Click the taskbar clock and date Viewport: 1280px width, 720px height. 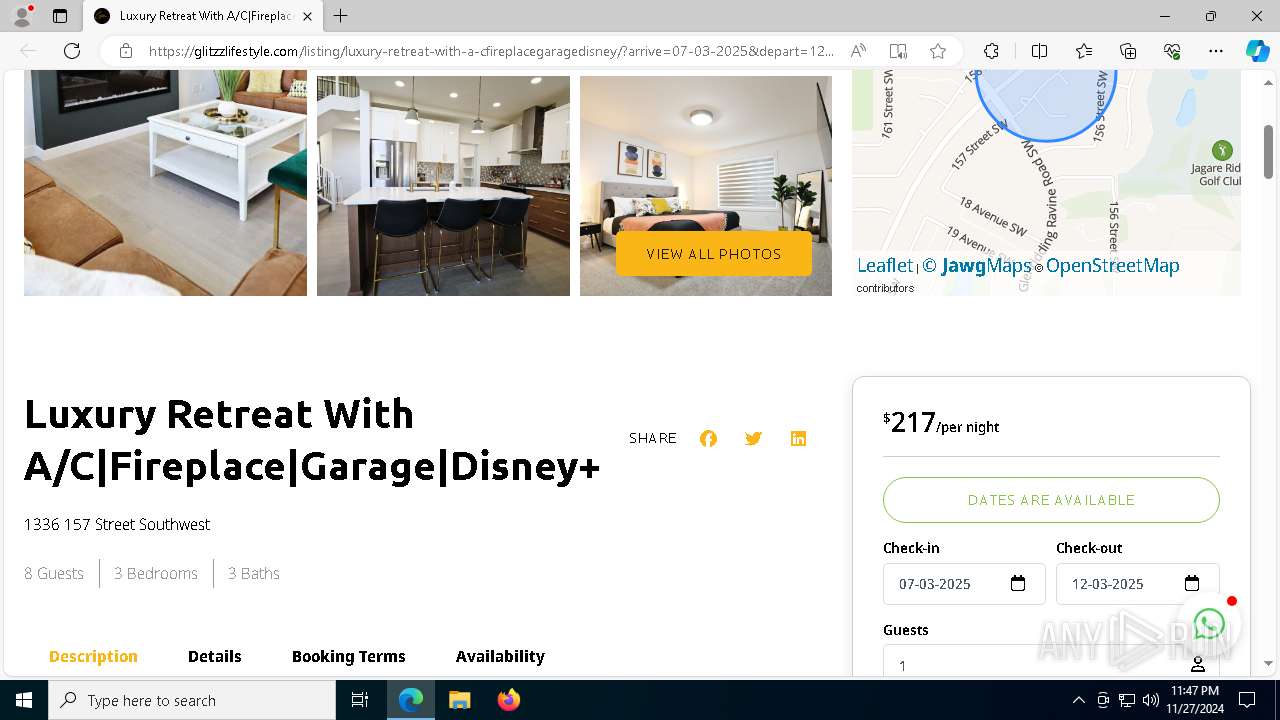coord(1194,700)
